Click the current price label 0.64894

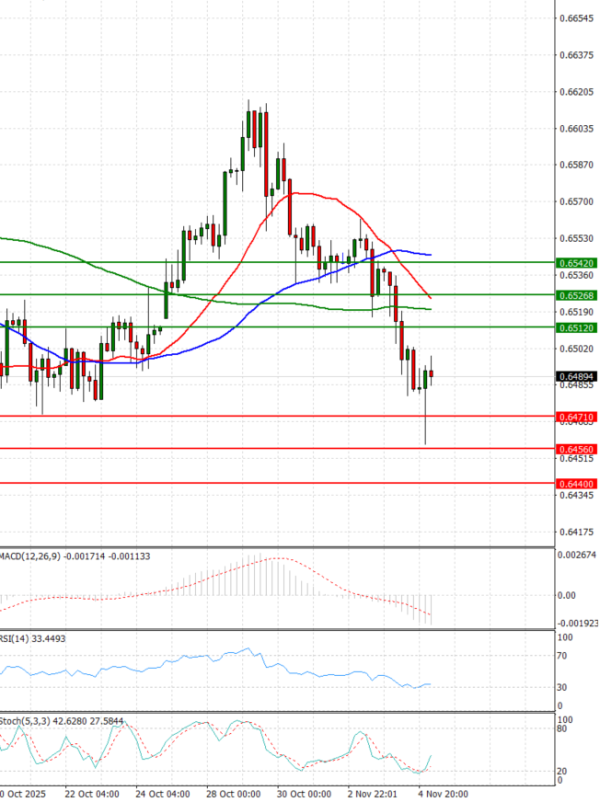pos(576,376)
